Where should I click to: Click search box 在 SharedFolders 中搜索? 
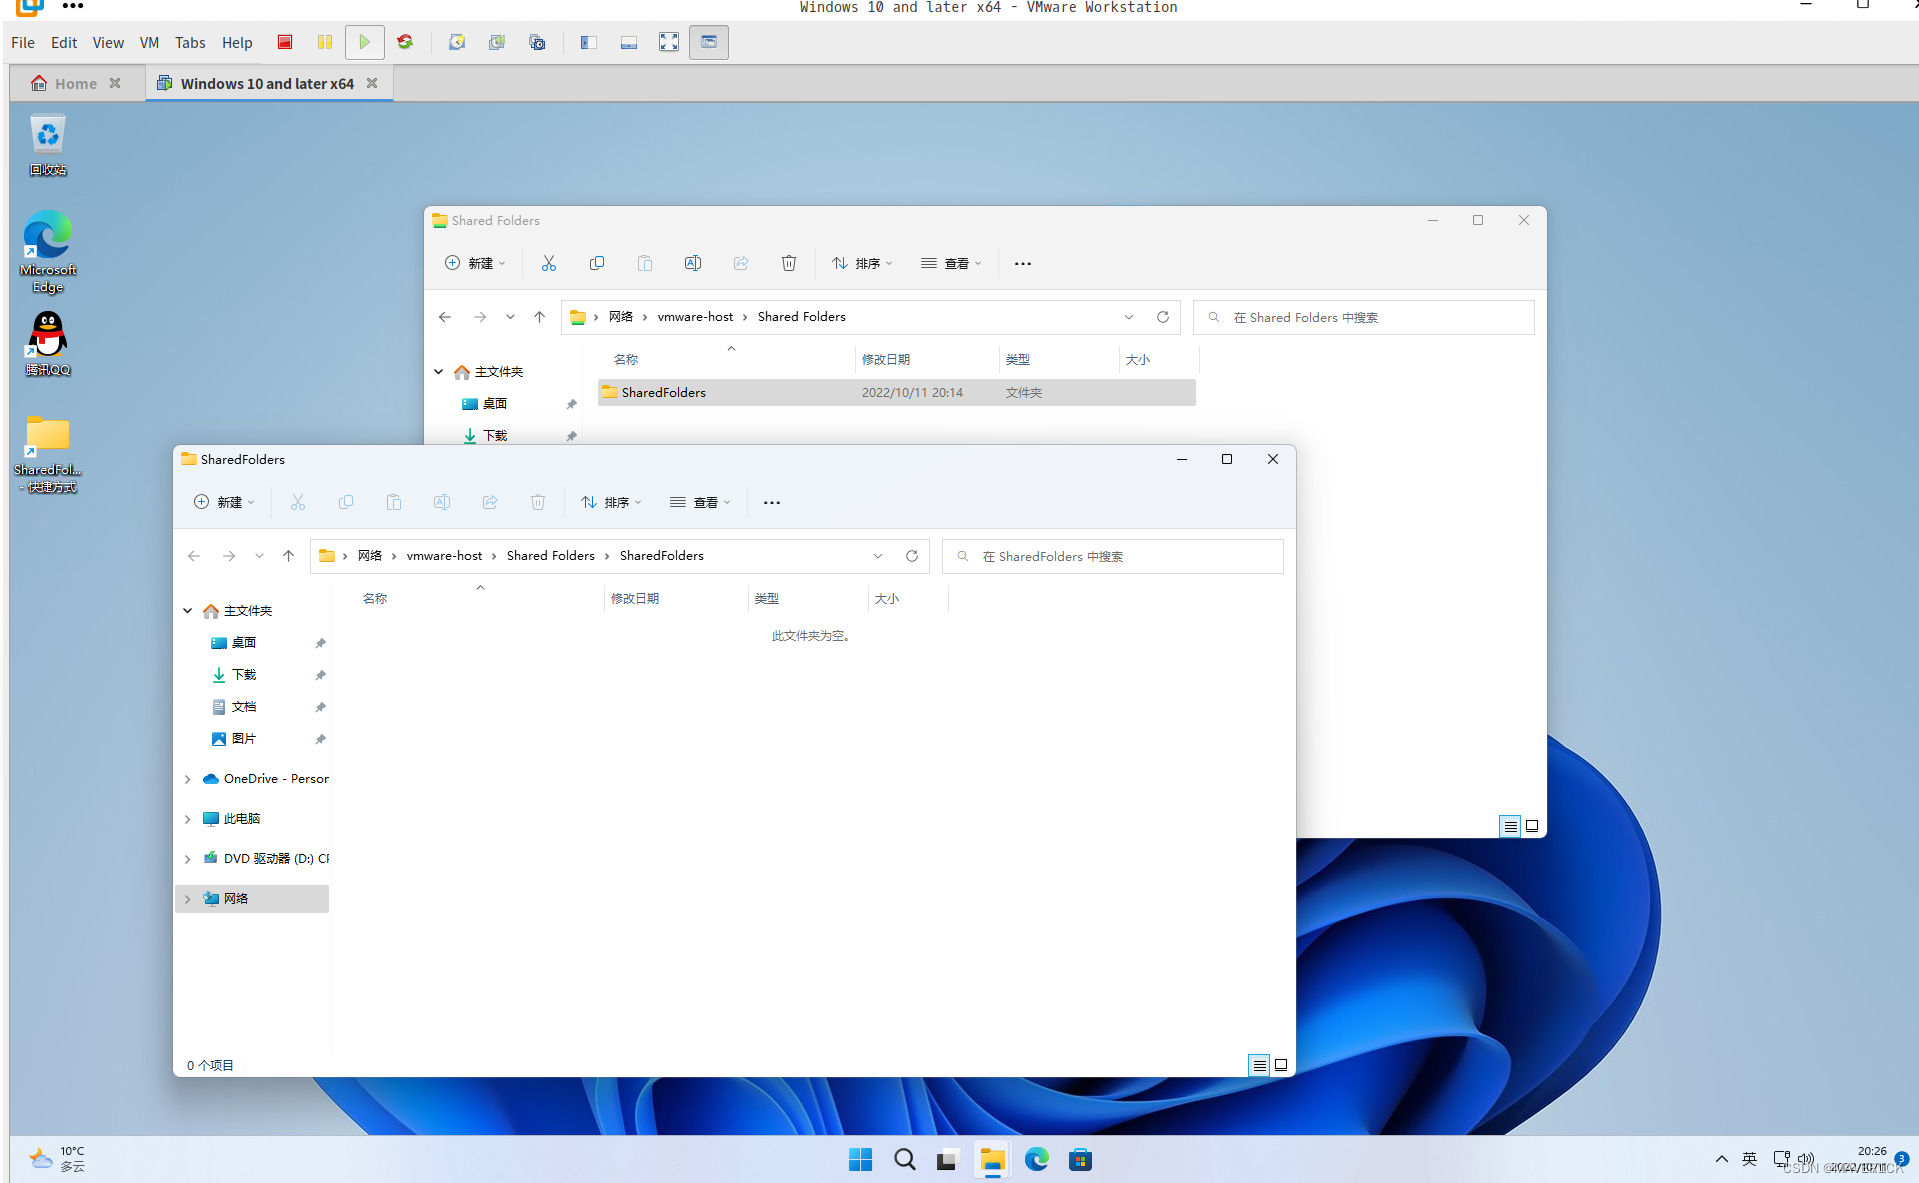pos(1113,556)
